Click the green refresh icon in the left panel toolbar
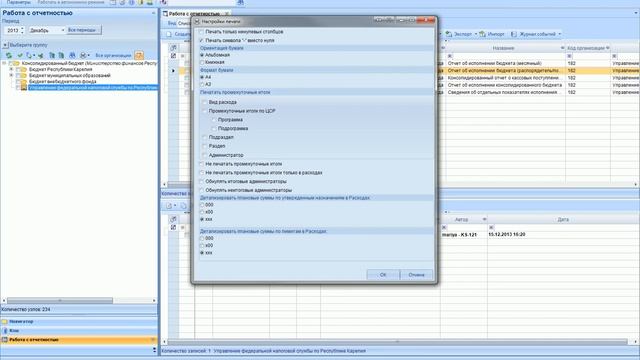 9,55
